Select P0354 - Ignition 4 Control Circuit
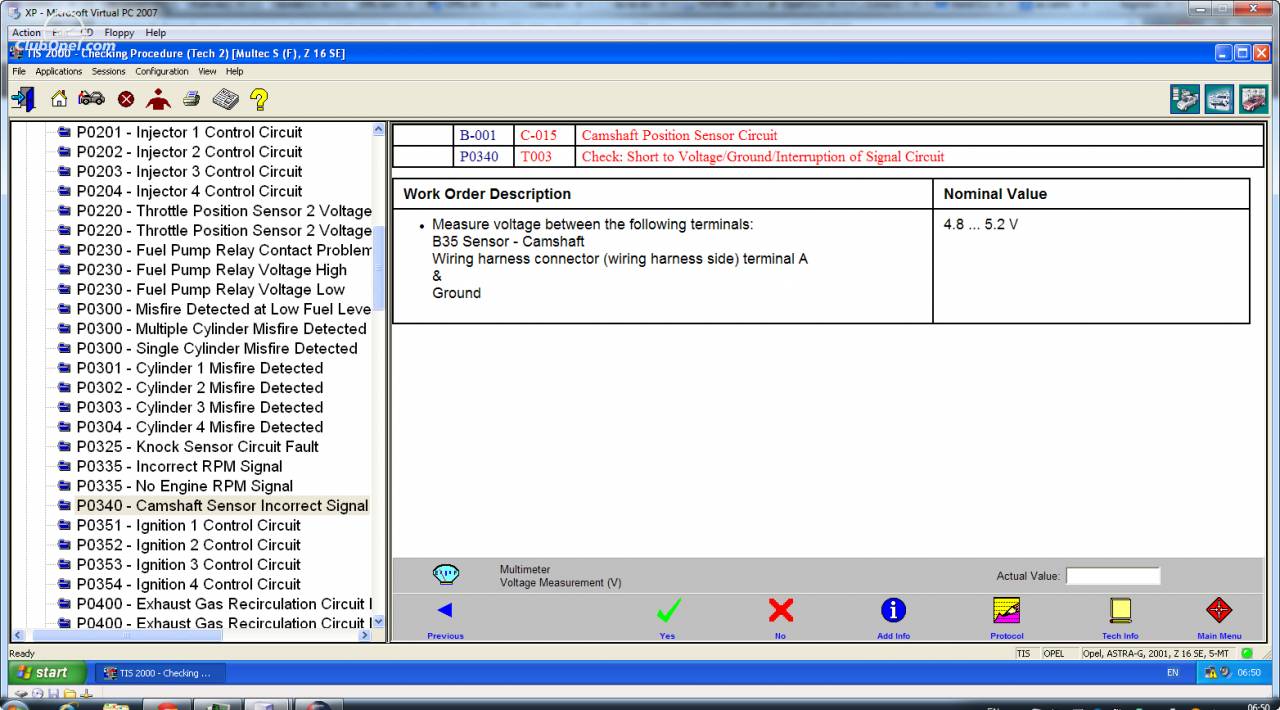The height and width of the screenshot is (710, 1280). [x=189, y=584]
